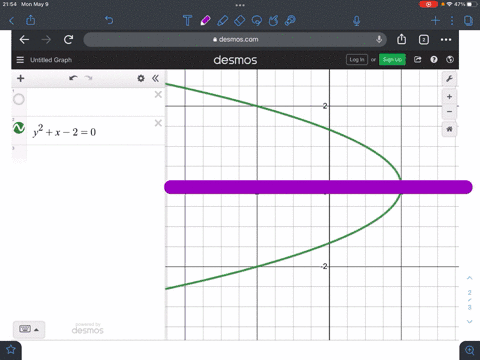This screenshot has height=360, width=480.
Task: Click the Log In button
Action: 357,60
